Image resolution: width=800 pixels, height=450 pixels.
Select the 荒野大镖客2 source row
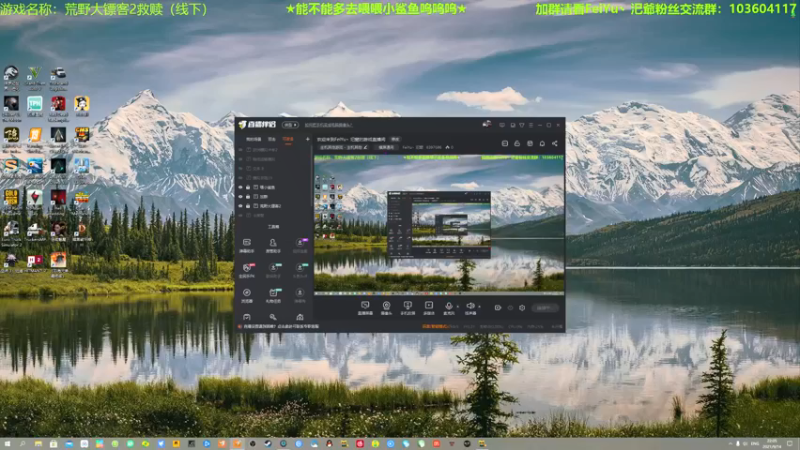click(x=273, y=206)
